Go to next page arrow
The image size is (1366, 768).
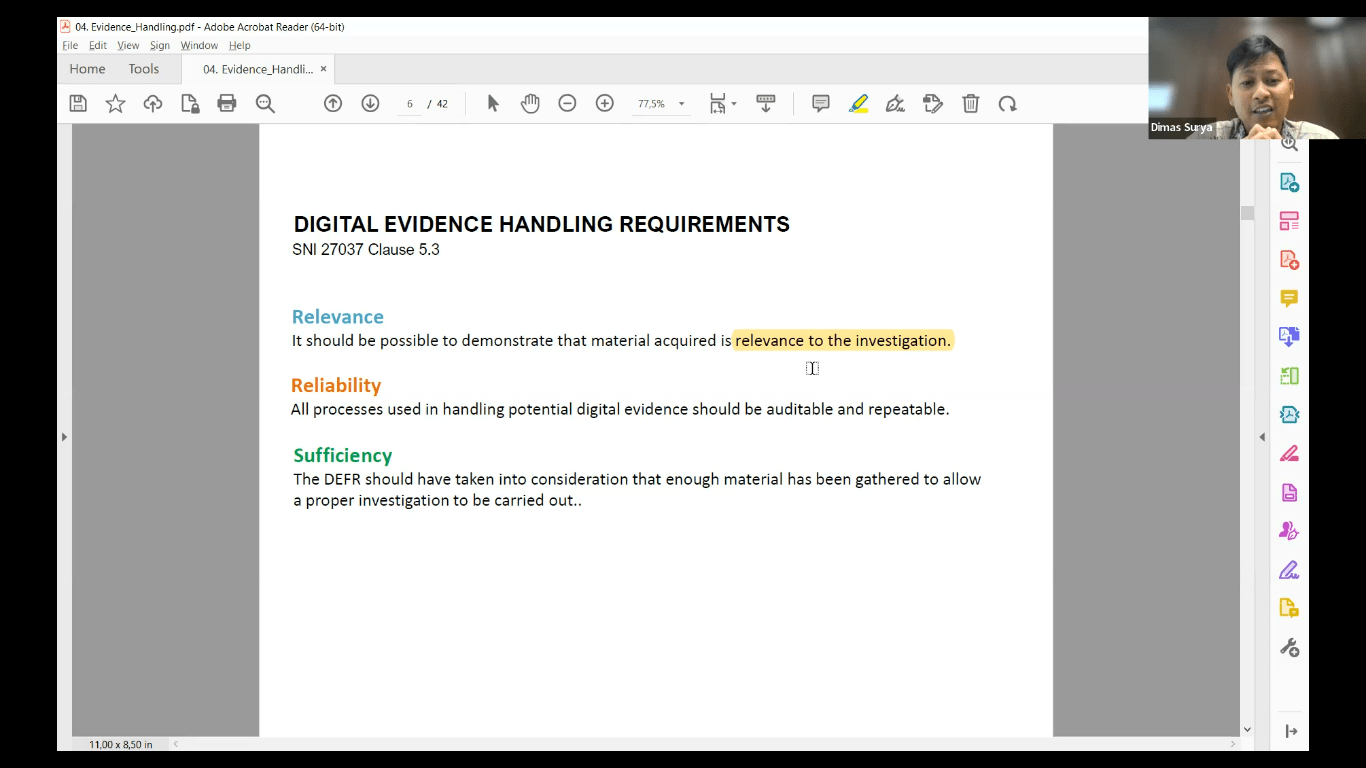(x=370, y=103)
